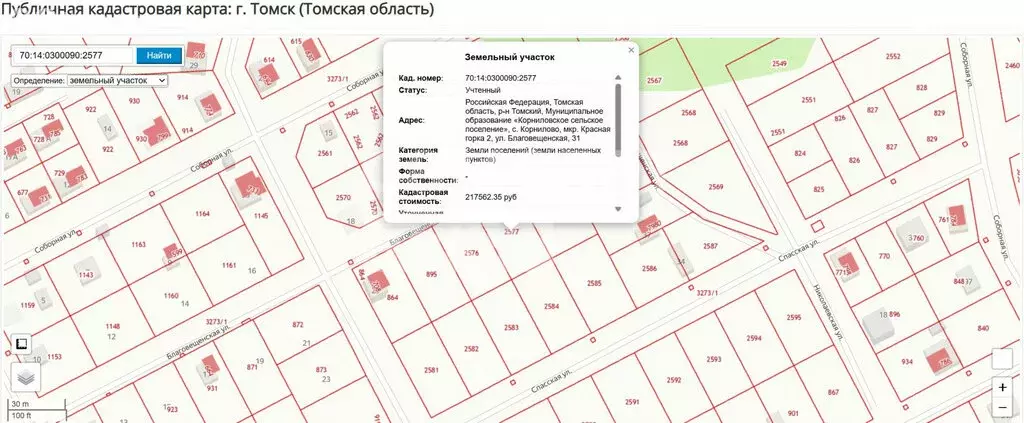Click the cadastral value 217562.35 руб
This screenshot has width=1024, height=423.
pyautogui.click(x=490, y=196)
